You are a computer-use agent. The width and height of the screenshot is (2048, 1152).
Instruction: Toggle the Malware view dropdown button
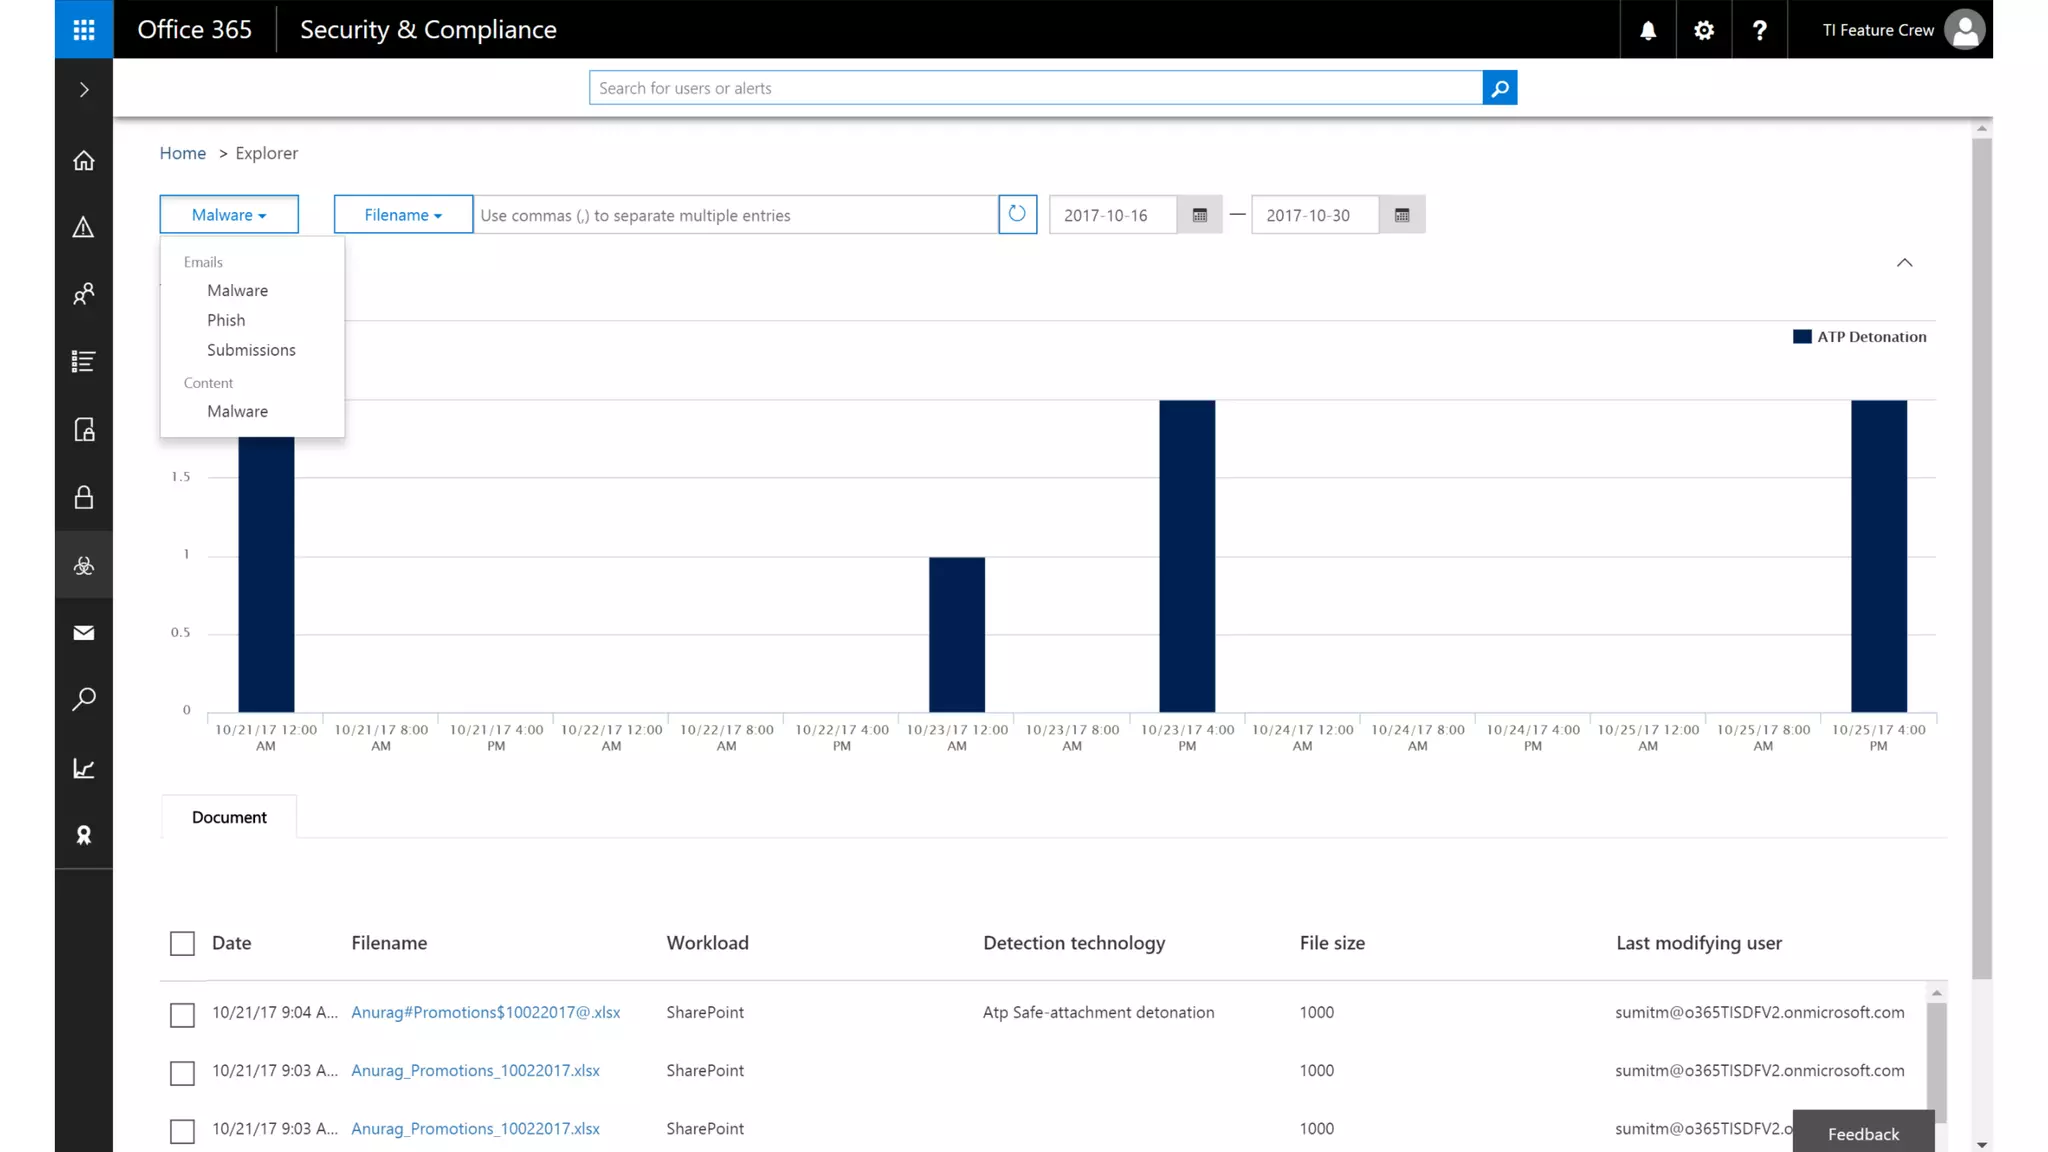229,215
